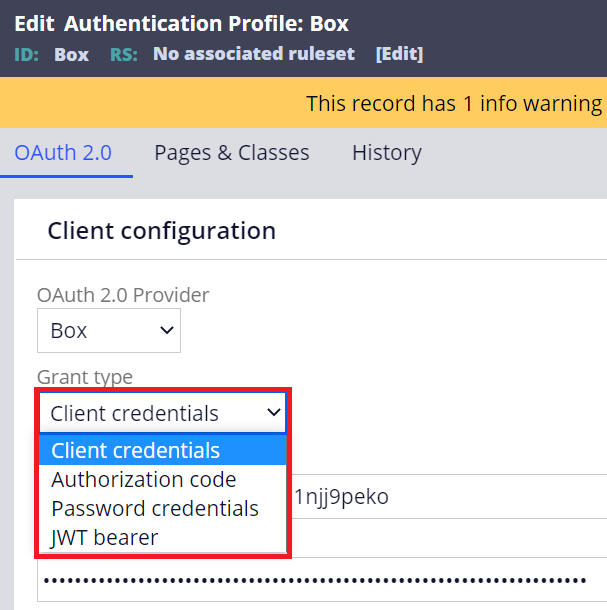Choose Authorization code grant type

(x=163, y=479)
